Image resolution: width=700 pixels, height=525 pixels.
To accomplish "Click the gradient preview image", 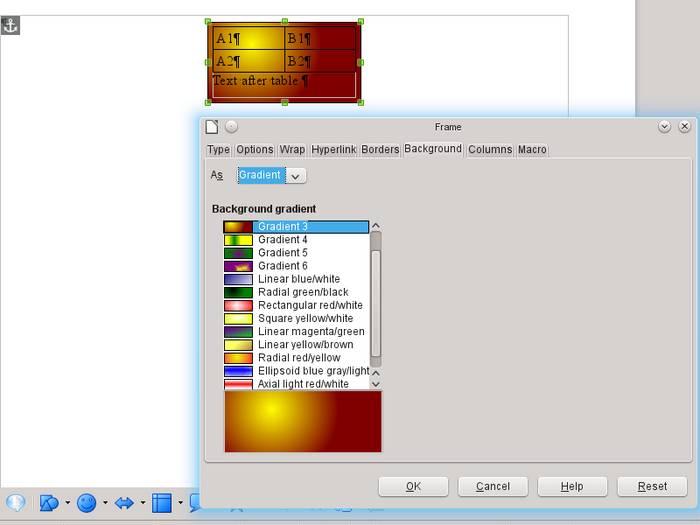I will click(x=303, y=421).
